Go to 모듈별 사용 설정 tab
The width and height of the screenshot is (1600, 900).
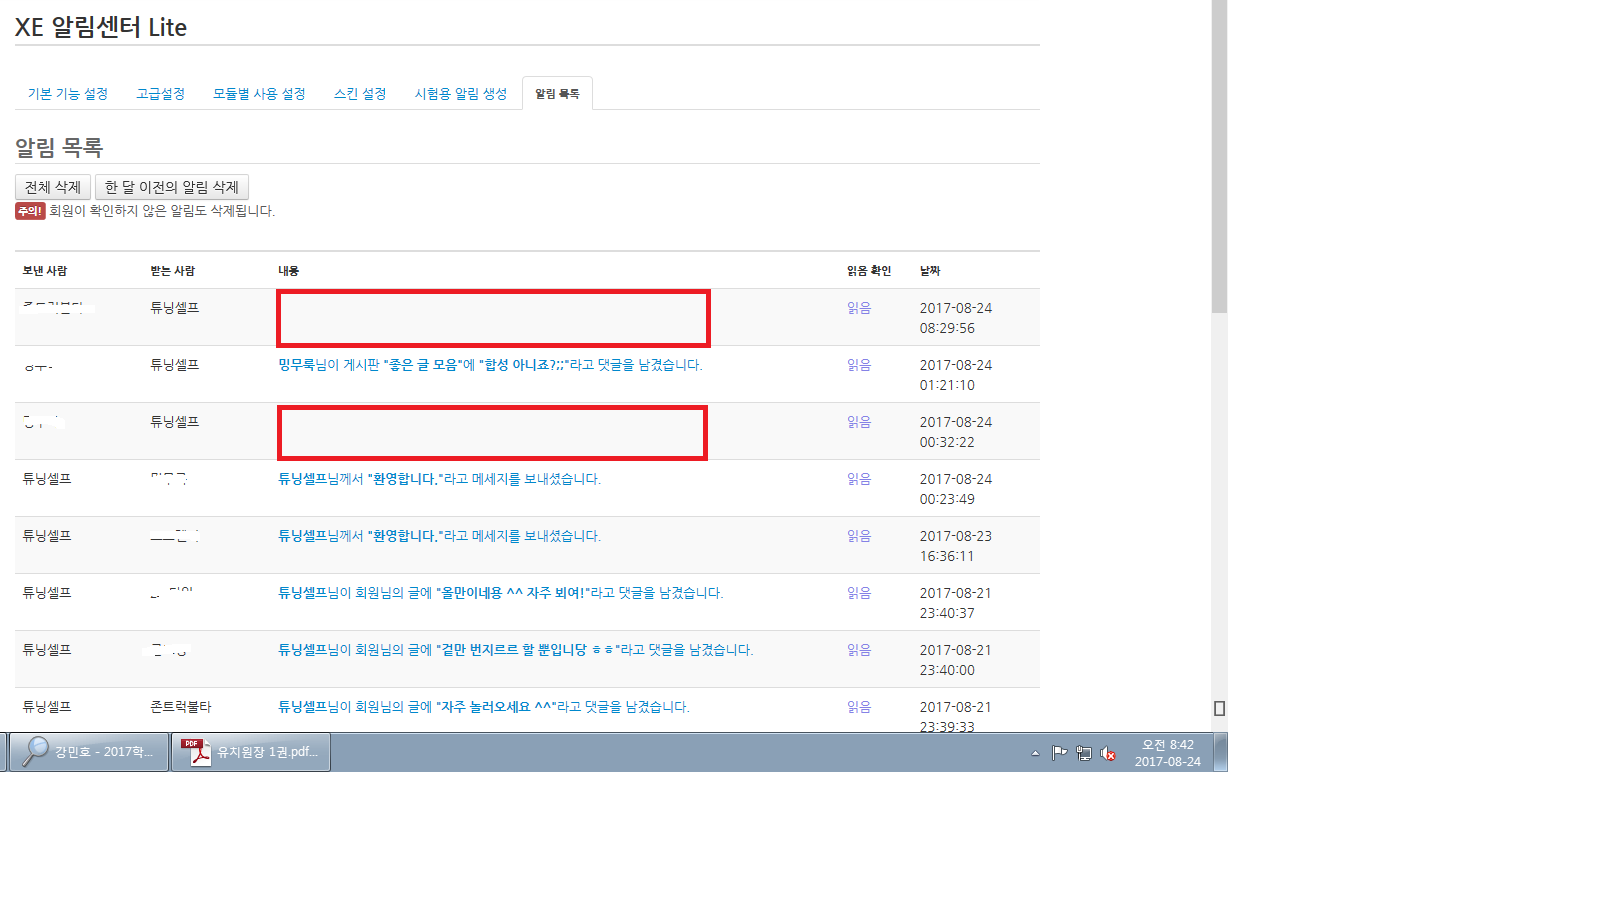259,94
